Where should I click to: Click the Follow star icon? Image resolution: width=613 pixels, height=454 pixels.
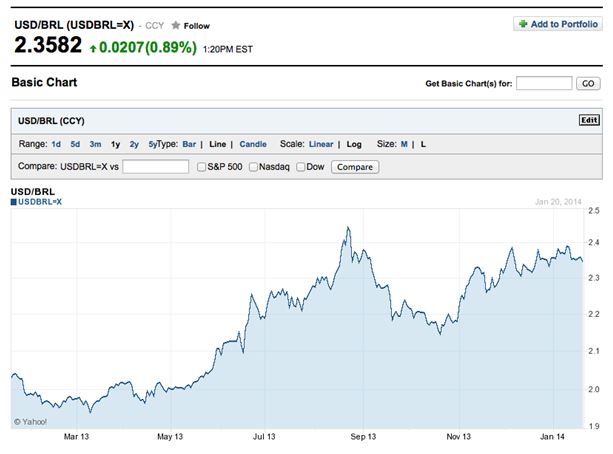pyautogui.click(x=176, y=25)
